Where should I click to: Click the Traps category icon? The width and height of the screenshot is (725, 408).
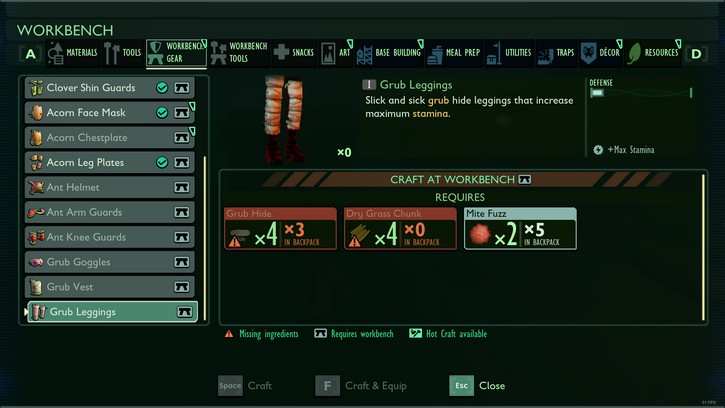point(546,55)
